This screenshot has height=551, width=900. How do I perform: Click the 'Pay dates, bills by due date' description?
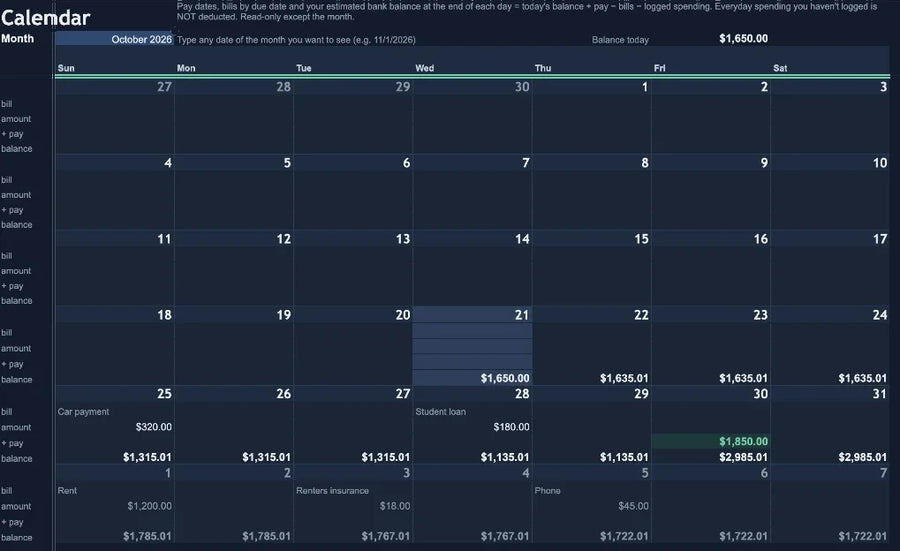pyautogui.click(x=527, y=11)
